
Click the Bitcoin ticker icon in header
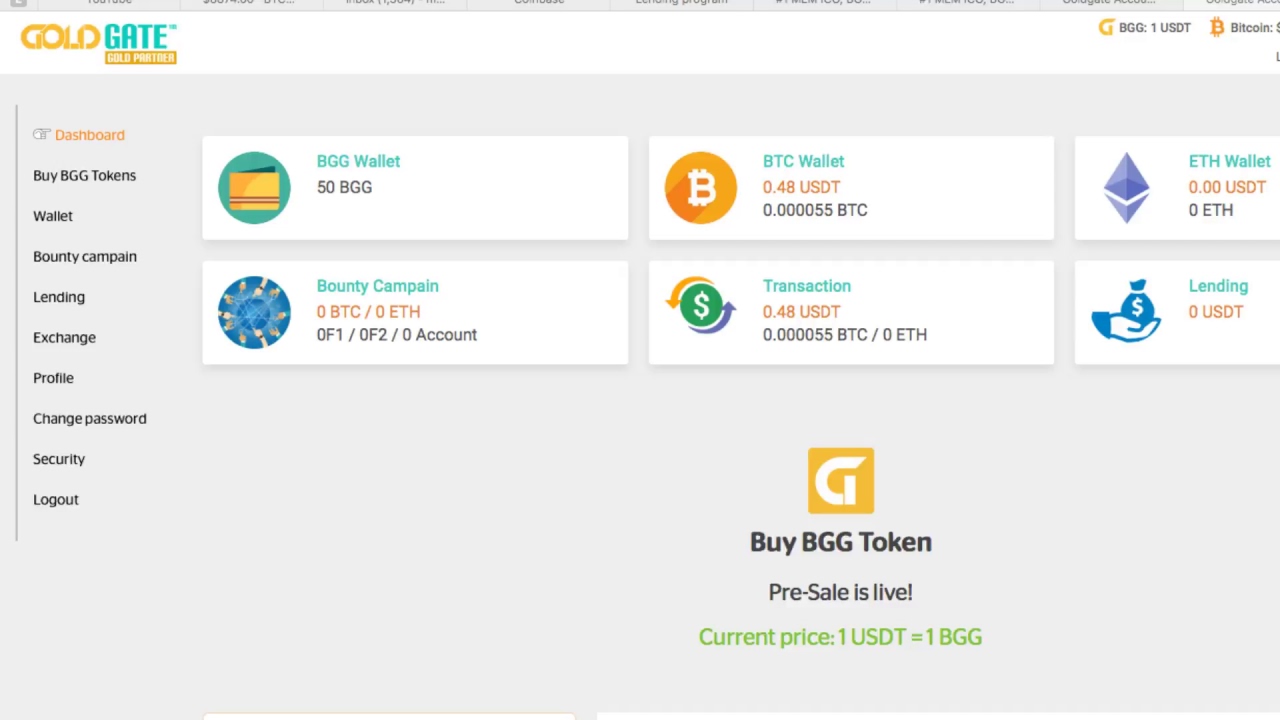click(1217, 27)
